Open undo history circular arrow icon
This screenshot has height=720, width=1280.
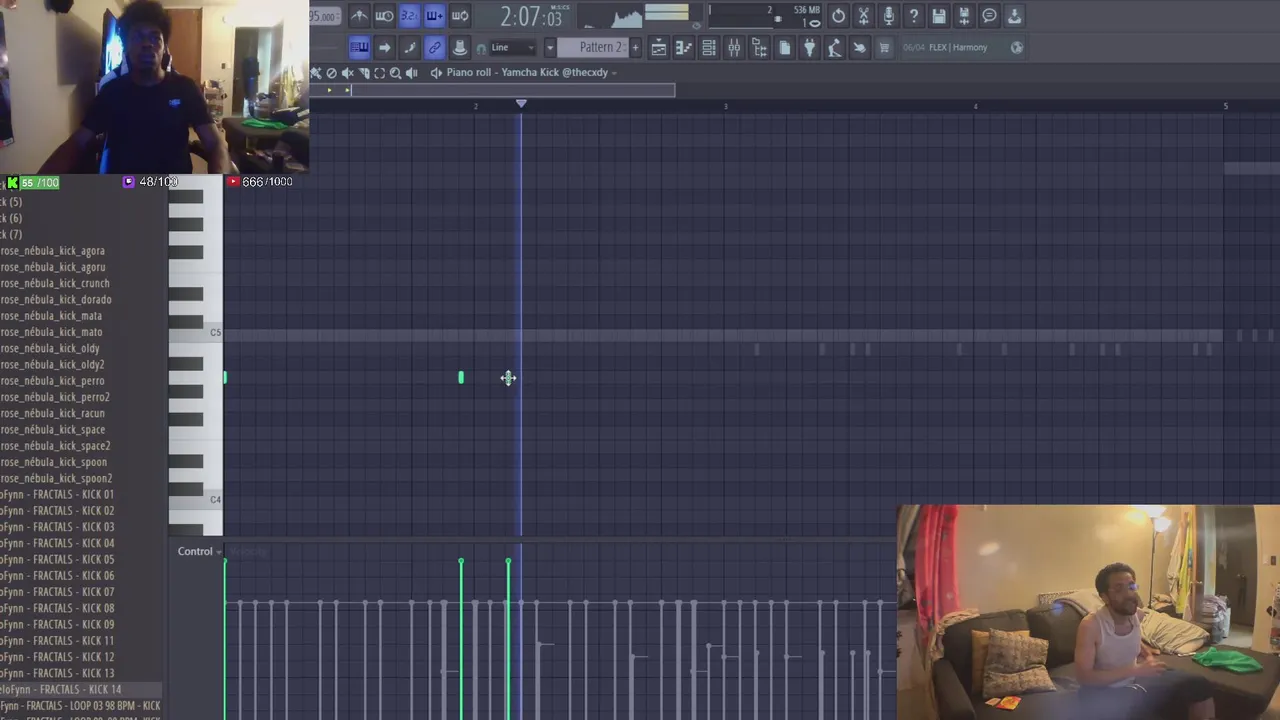(x=838, y=16)
